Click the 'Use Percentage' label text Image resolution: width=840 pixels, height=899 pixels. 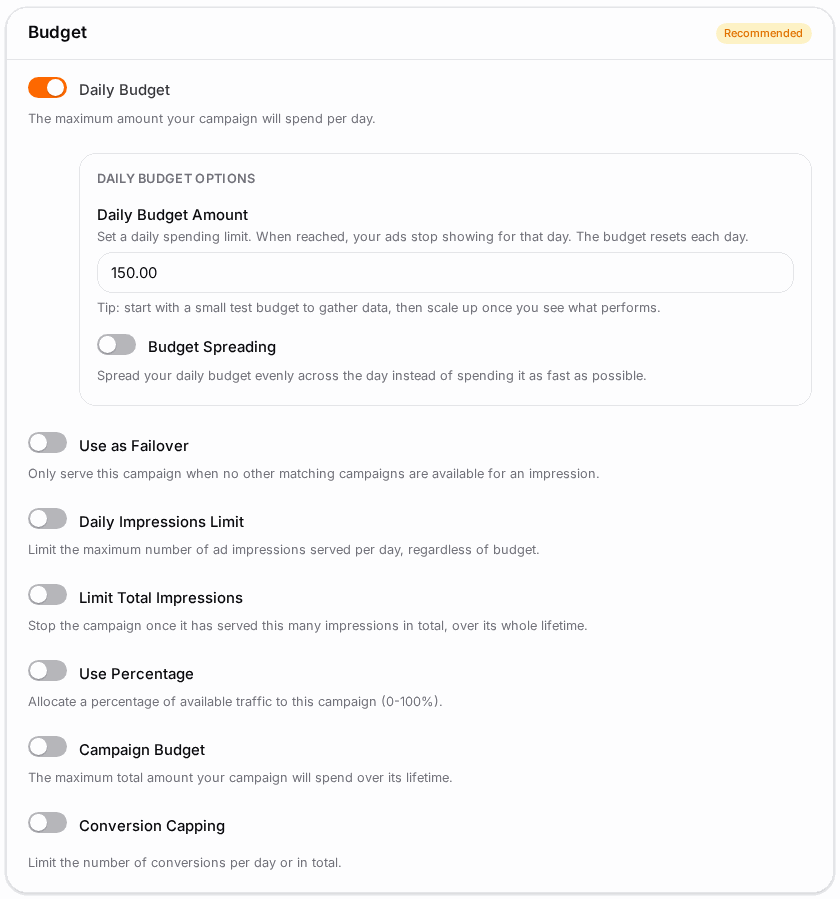click(x=136, y=674)
